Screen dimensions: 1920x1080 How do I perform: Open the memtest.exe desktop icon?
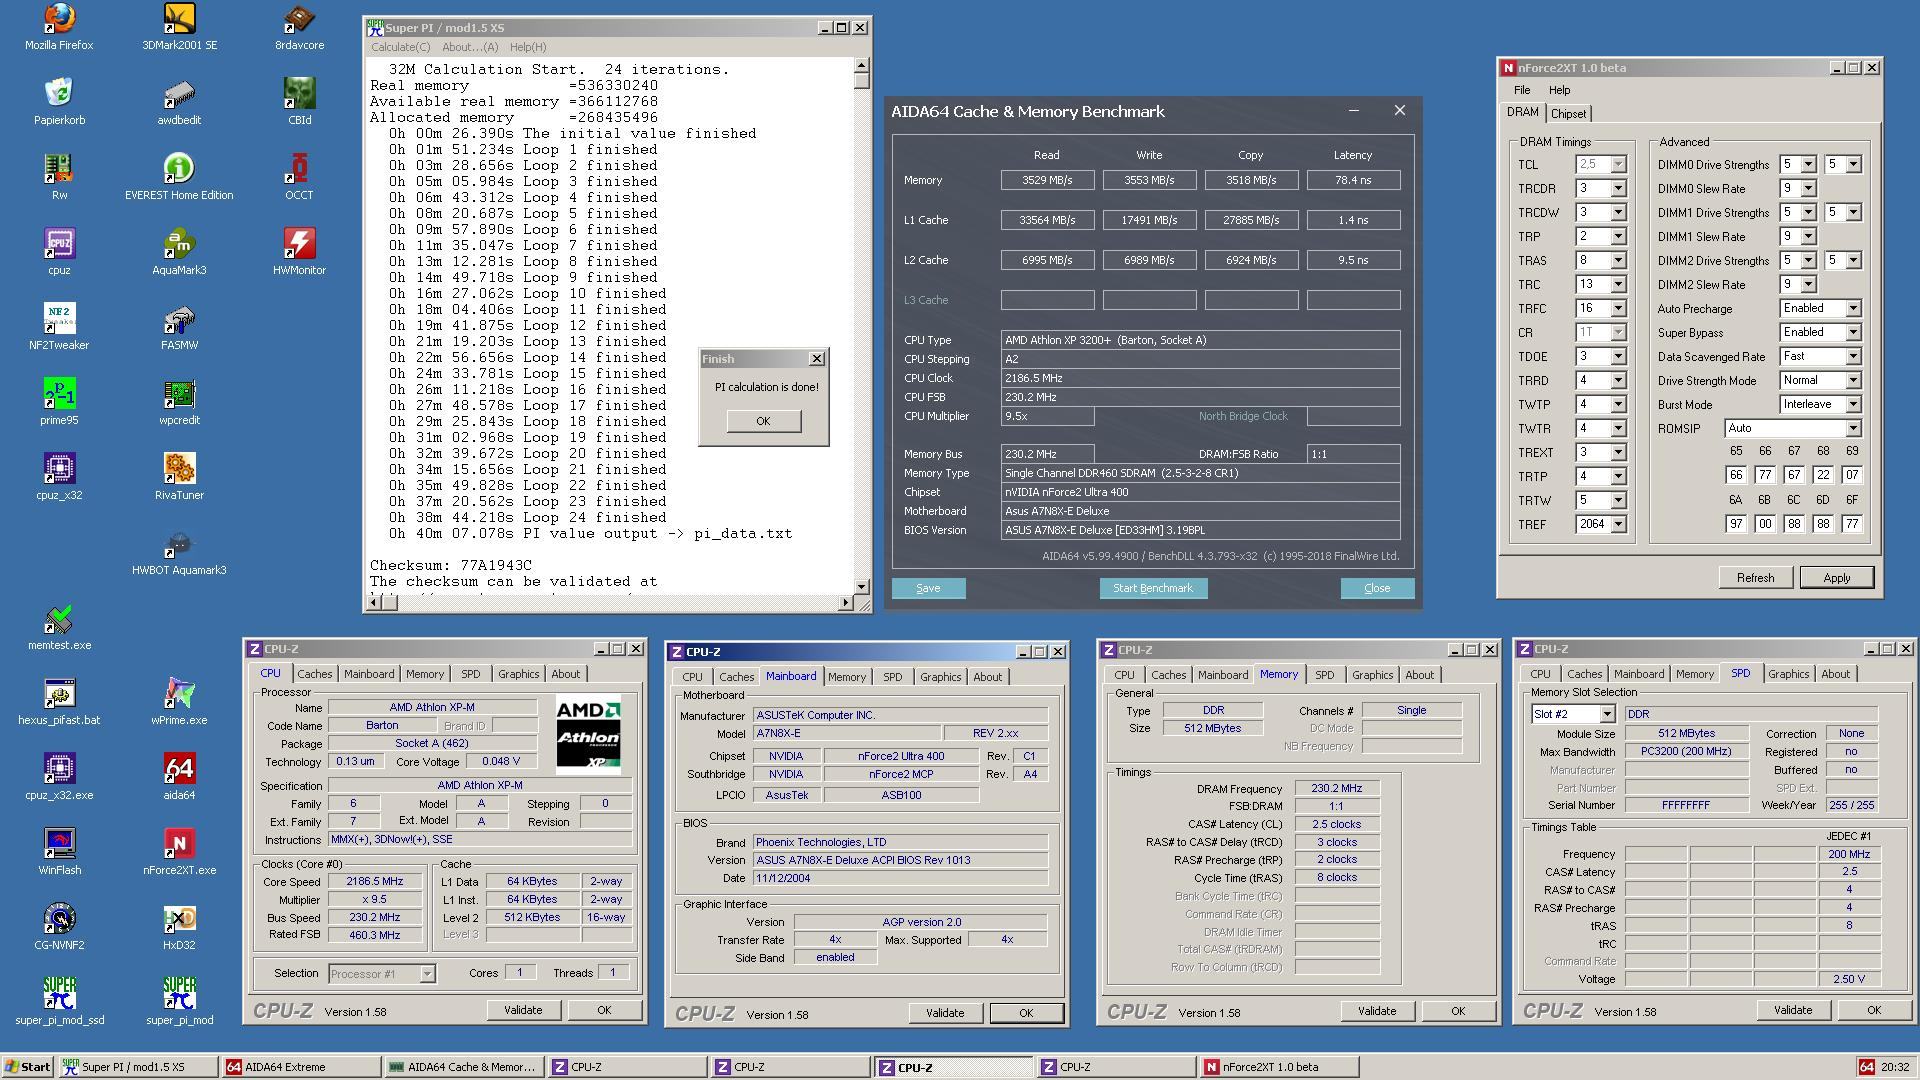pos(59,627)
